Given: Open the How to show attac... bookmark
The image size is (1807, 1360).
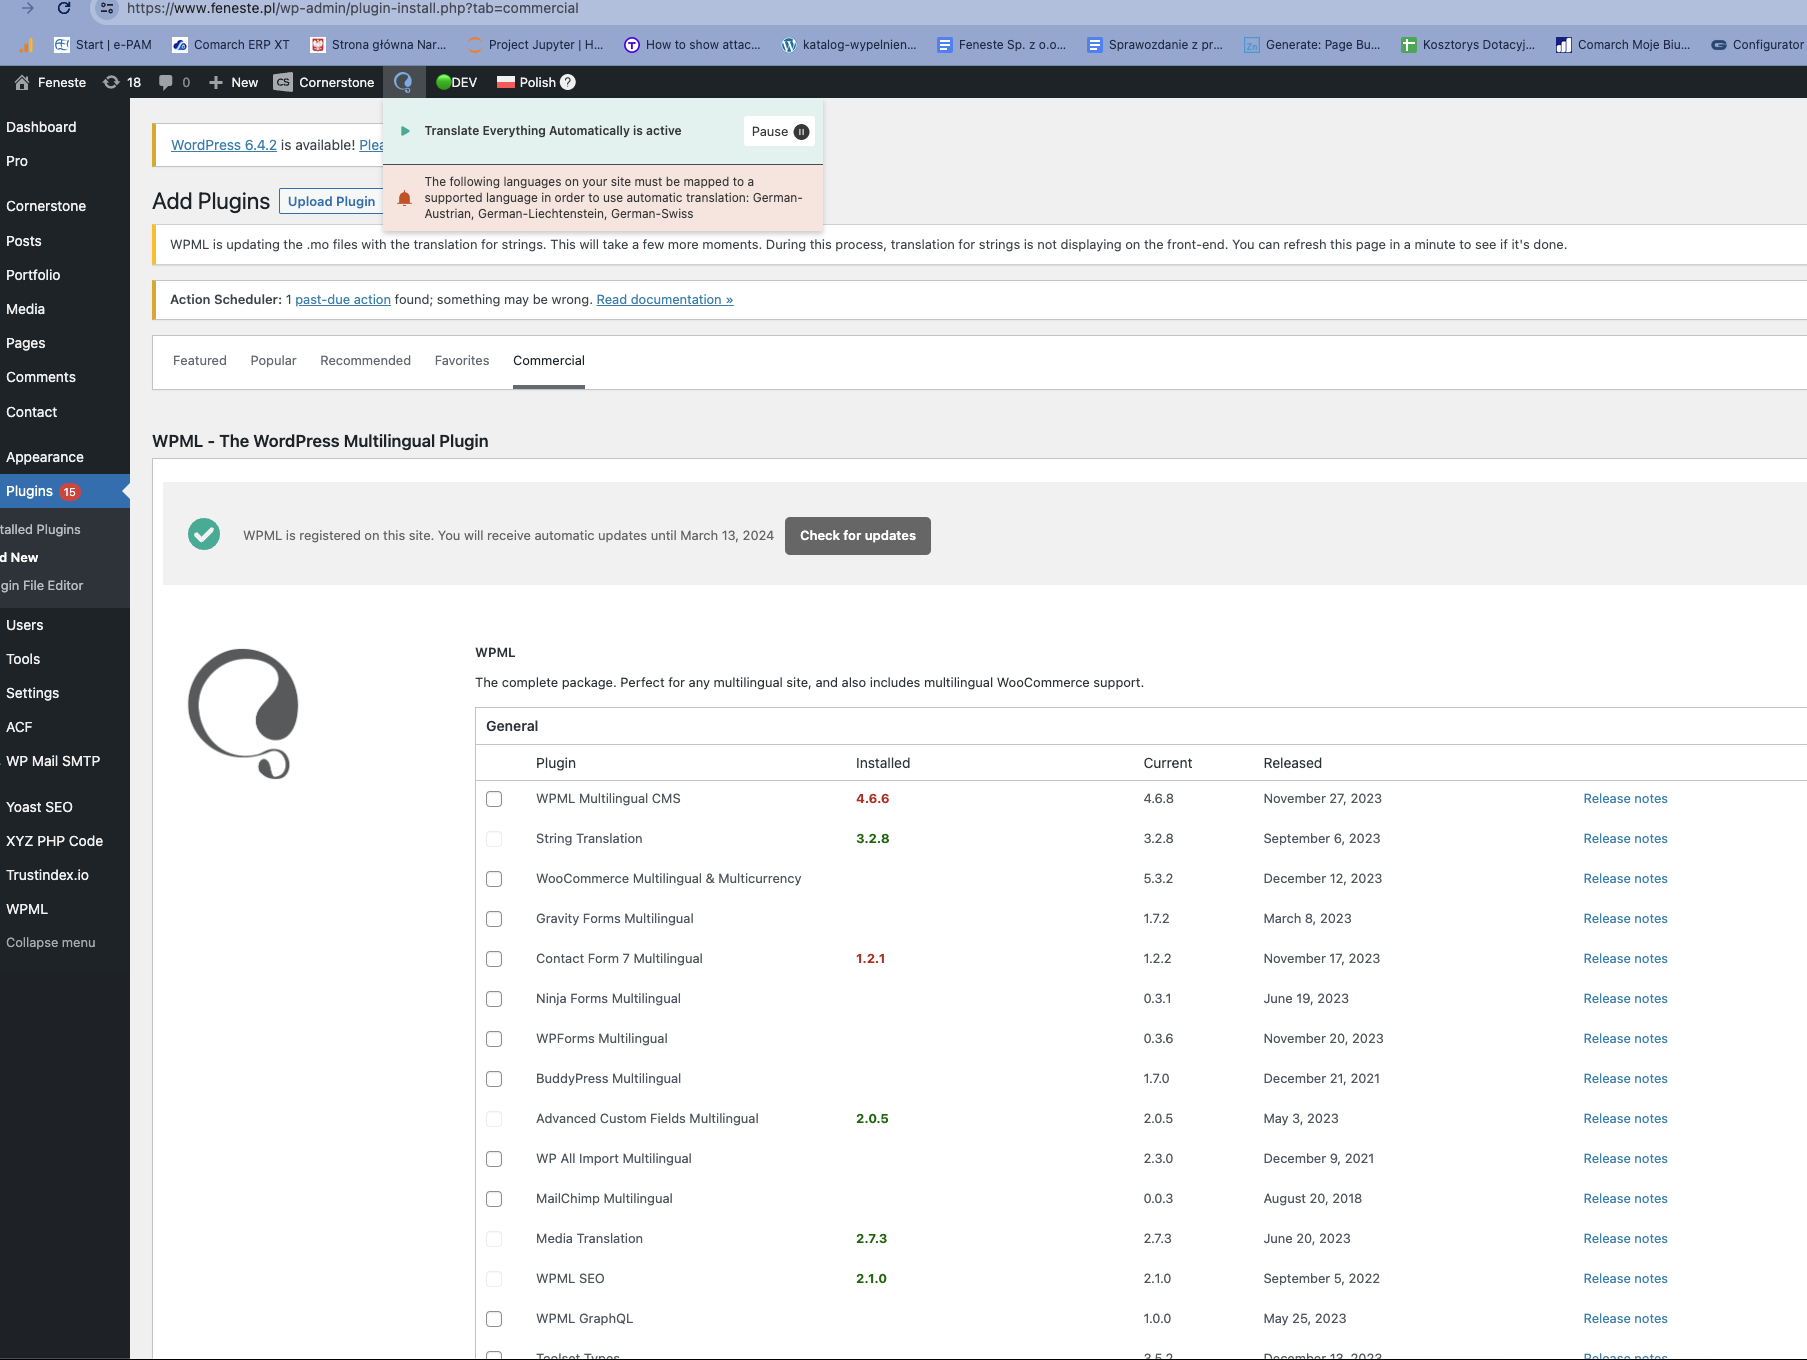Looking at the screenshot, I should coord(692,44).
